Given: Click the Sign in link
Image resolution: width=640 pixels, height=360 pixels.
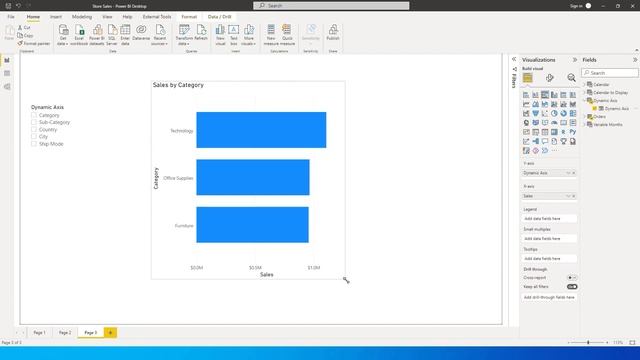Looking at the screenshot, I should click(576, 6).
